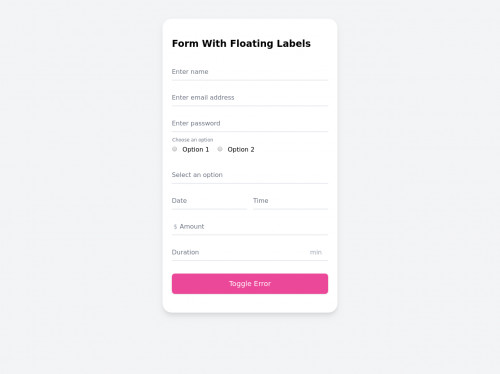The image size is (500, 374).
Task: Click the Option 2 label text
Action: [x=241, y=149]
